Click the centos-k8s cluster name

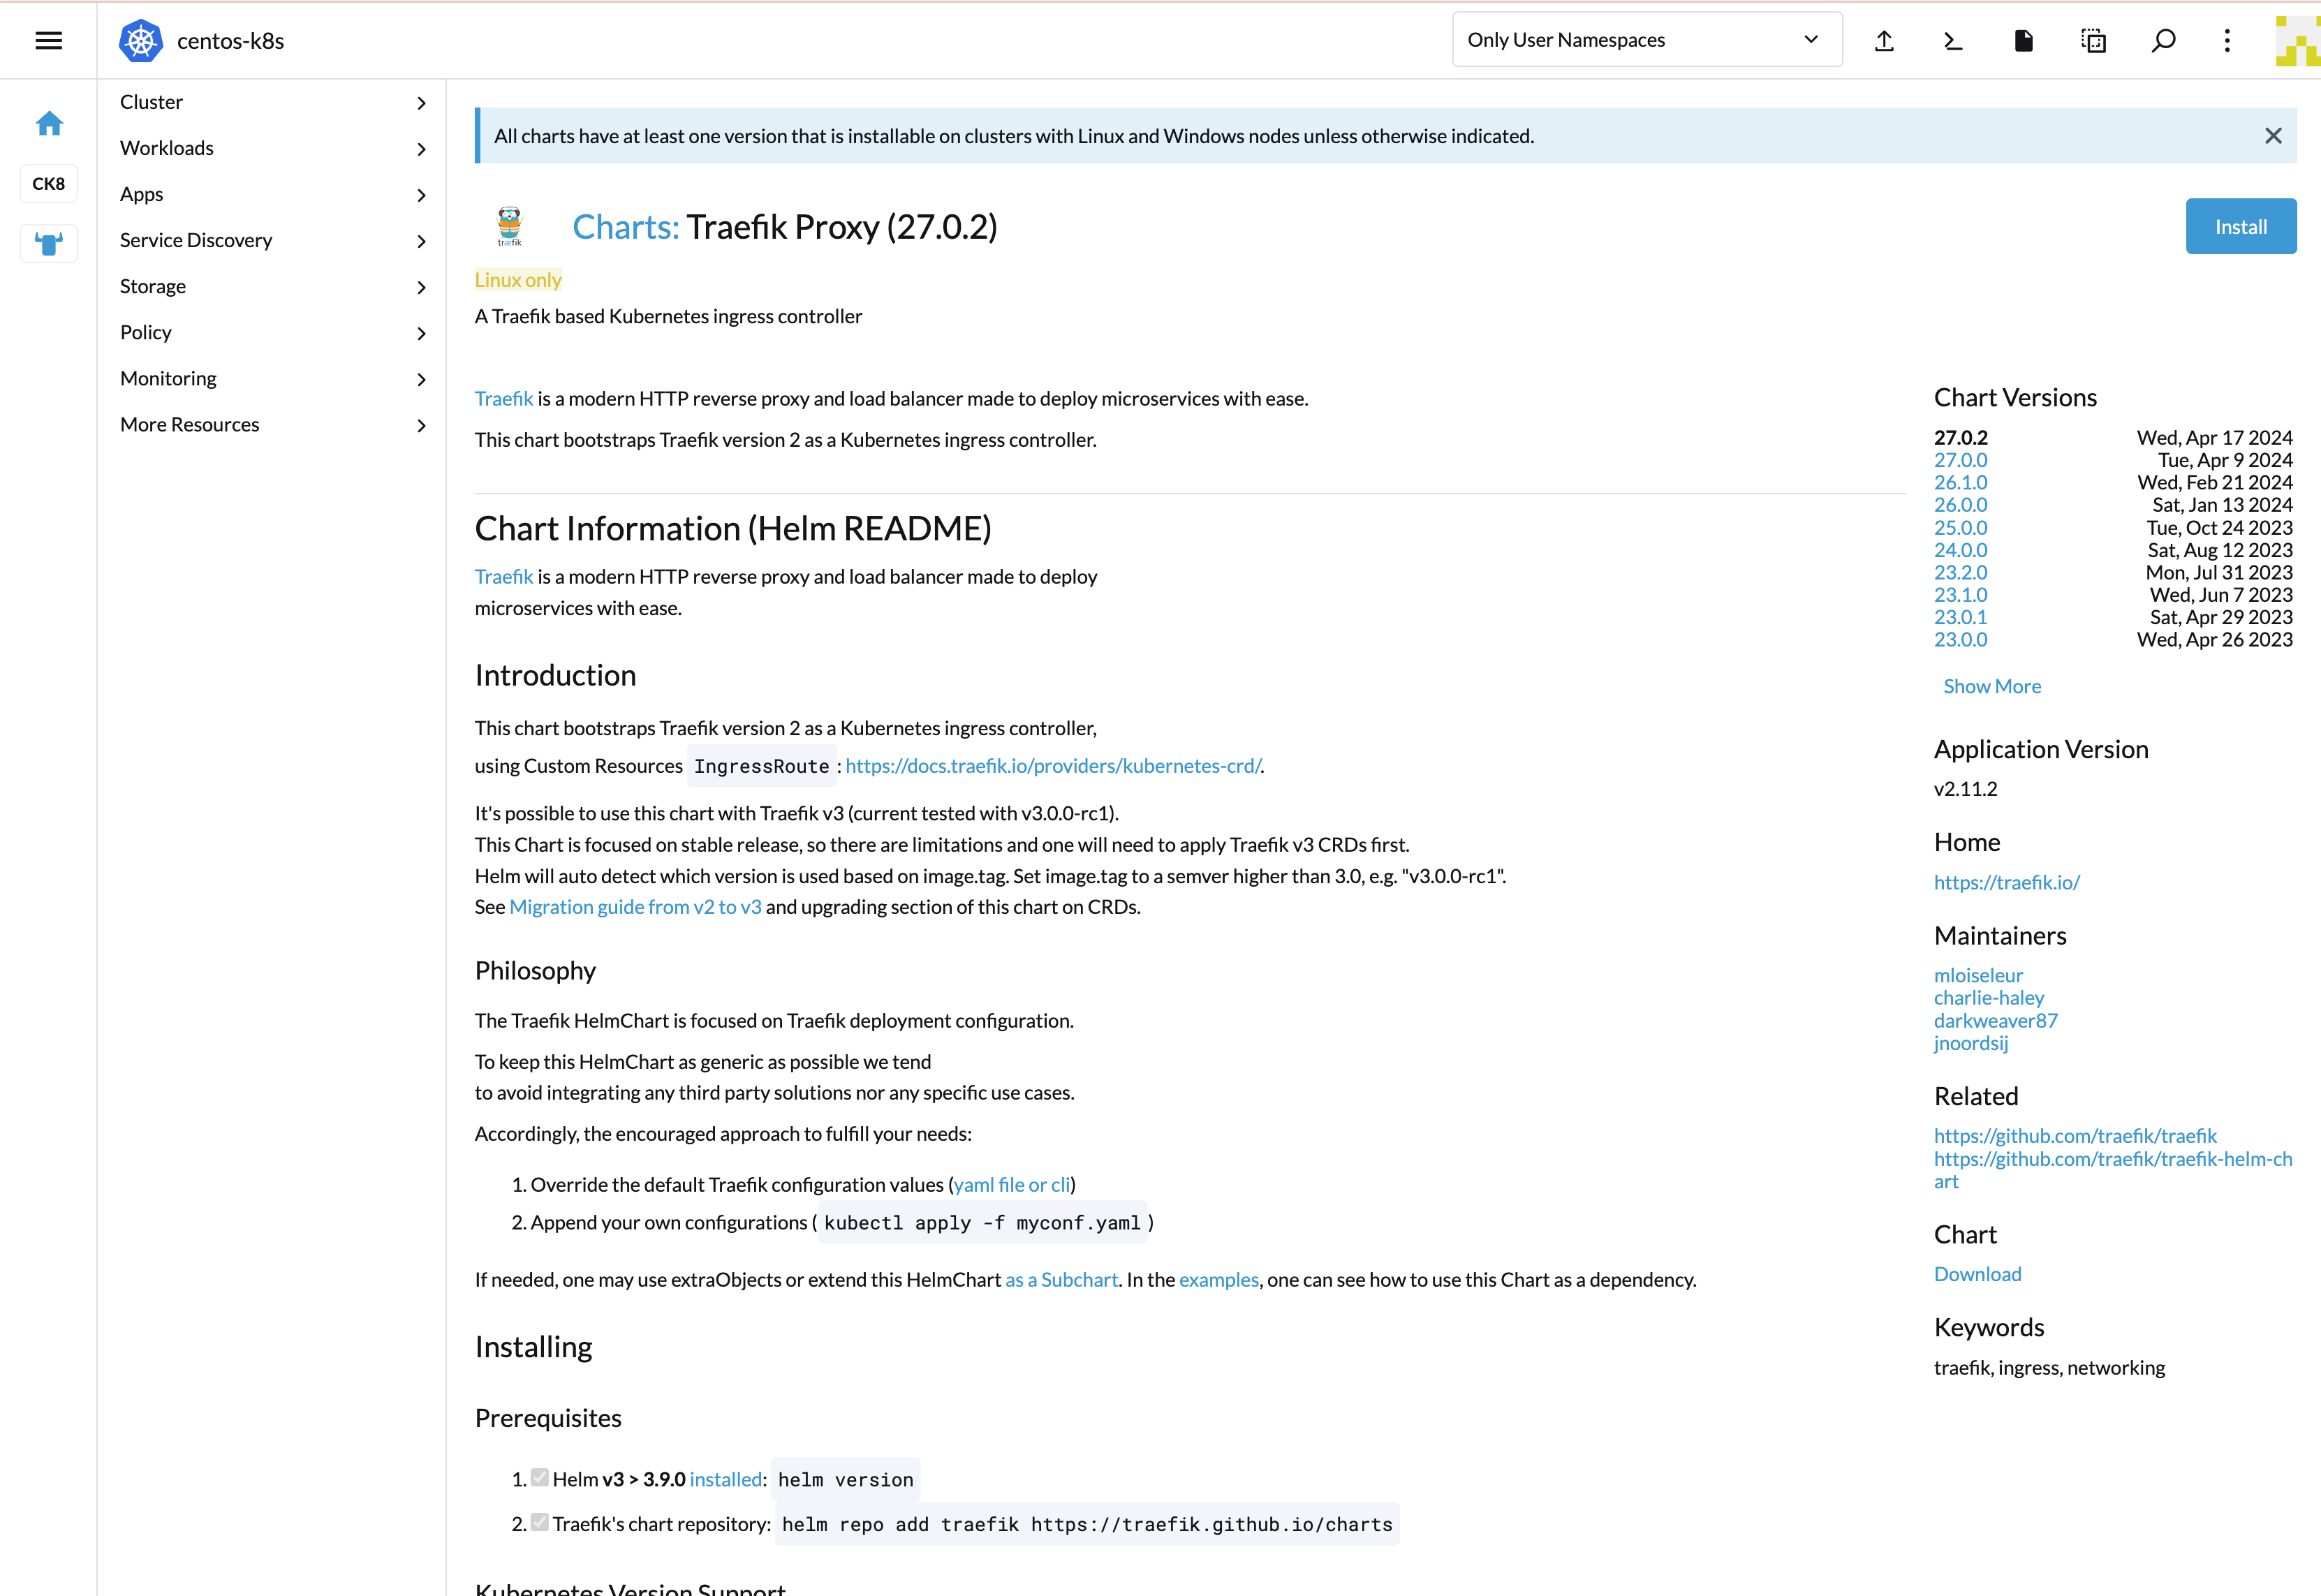[x=230, y=41]
